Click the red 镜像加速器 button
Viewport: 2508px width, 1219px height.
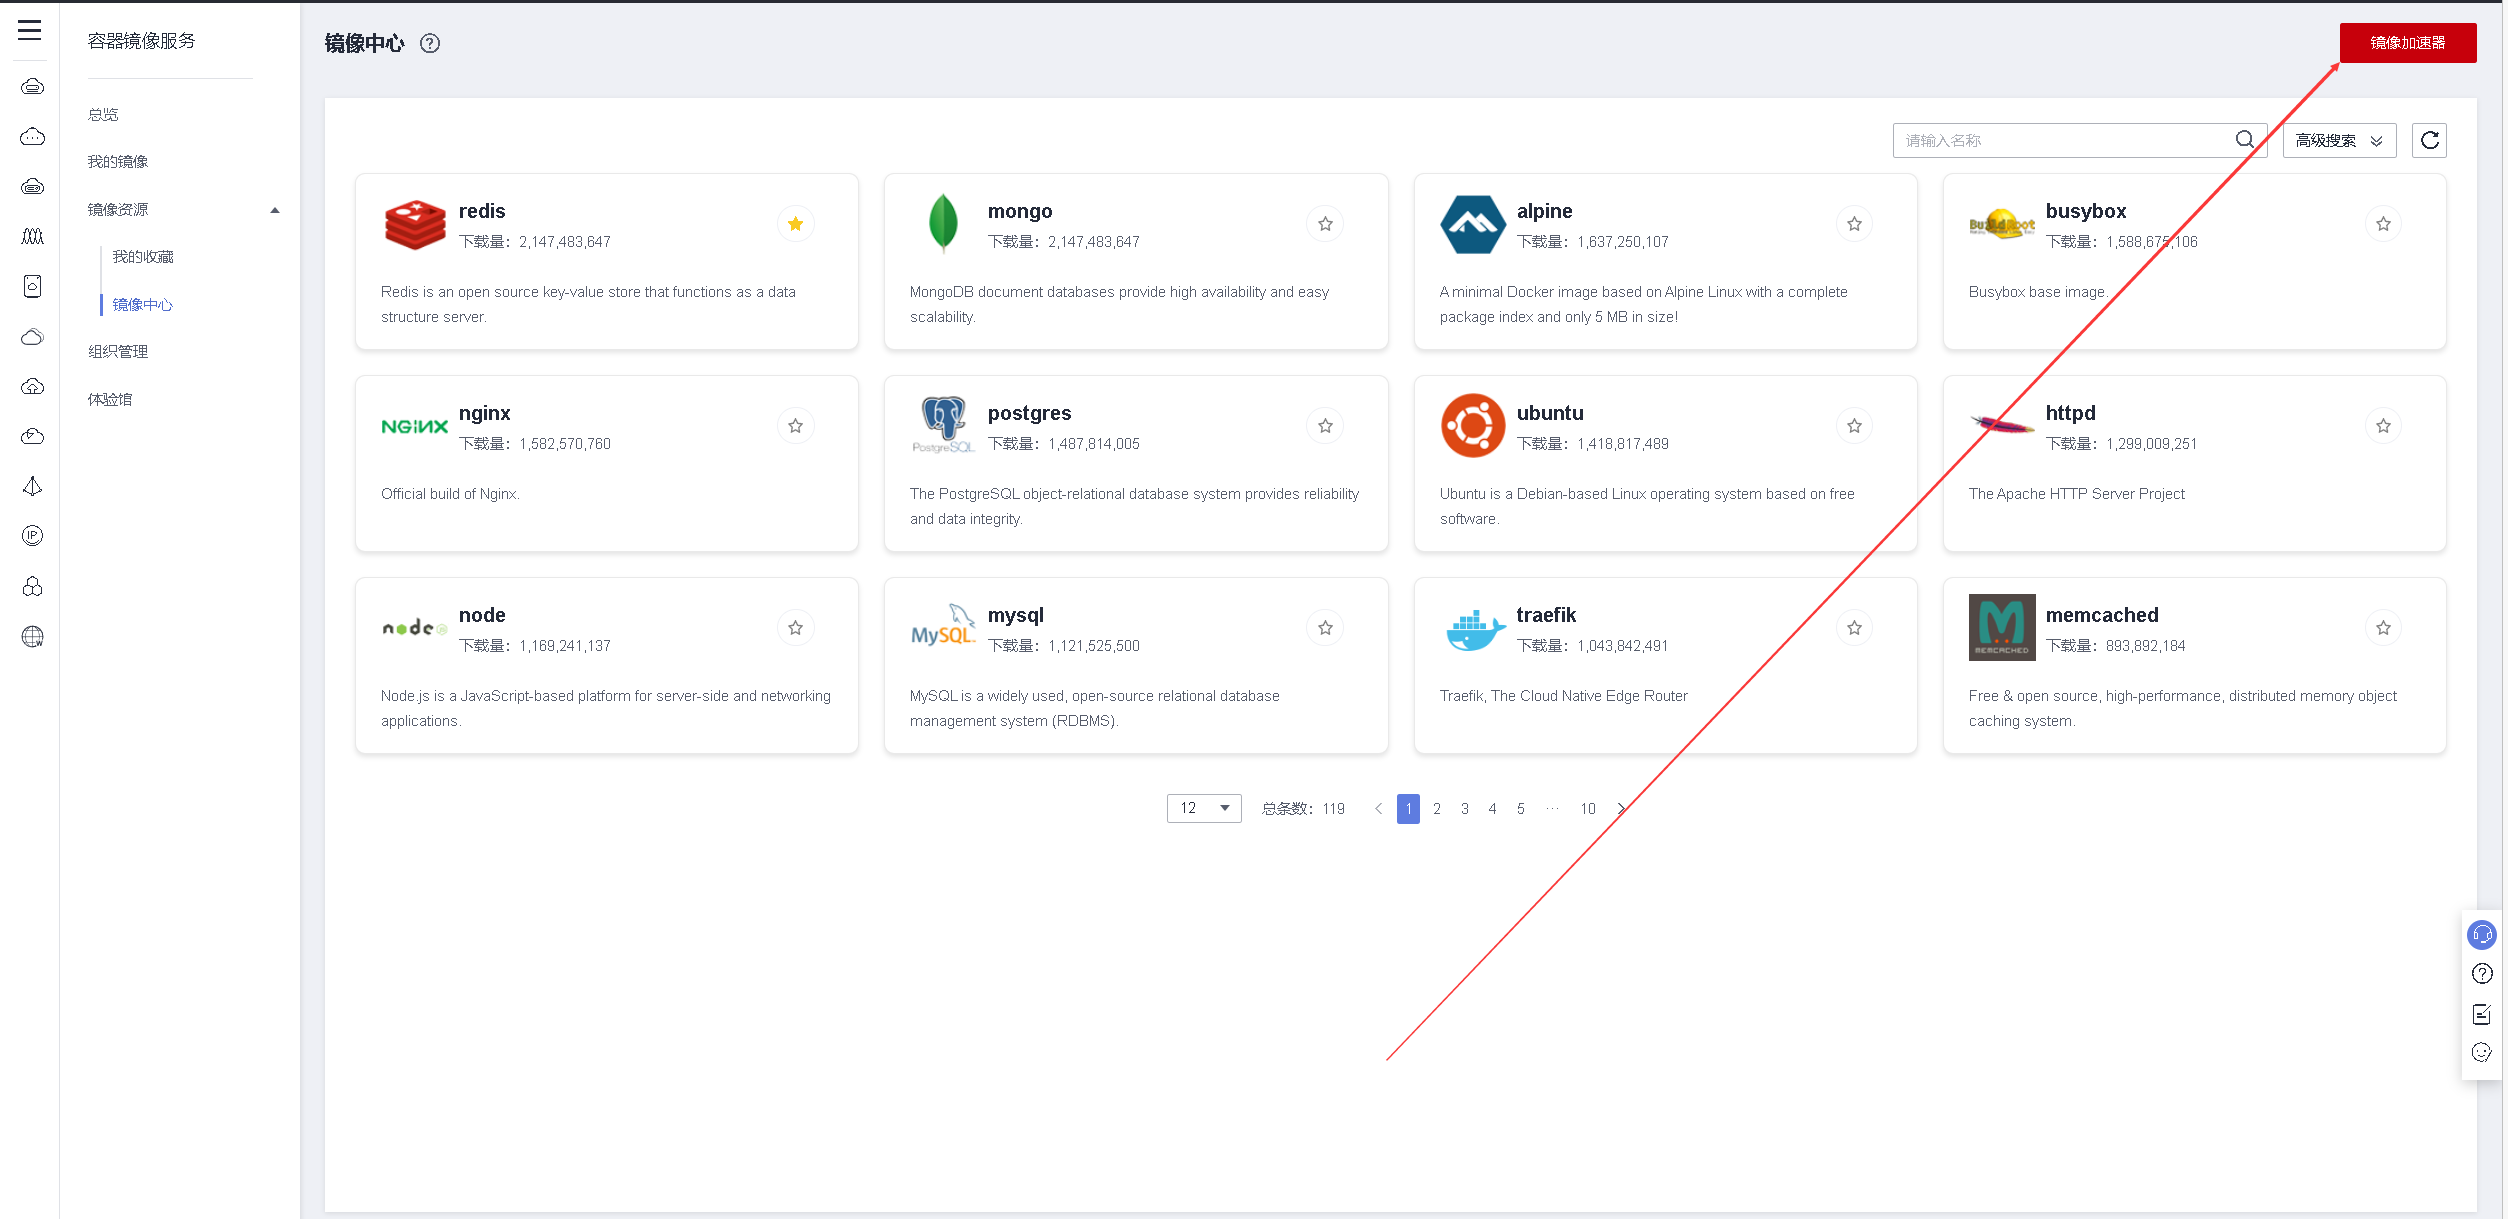[x=2407, y=43]
